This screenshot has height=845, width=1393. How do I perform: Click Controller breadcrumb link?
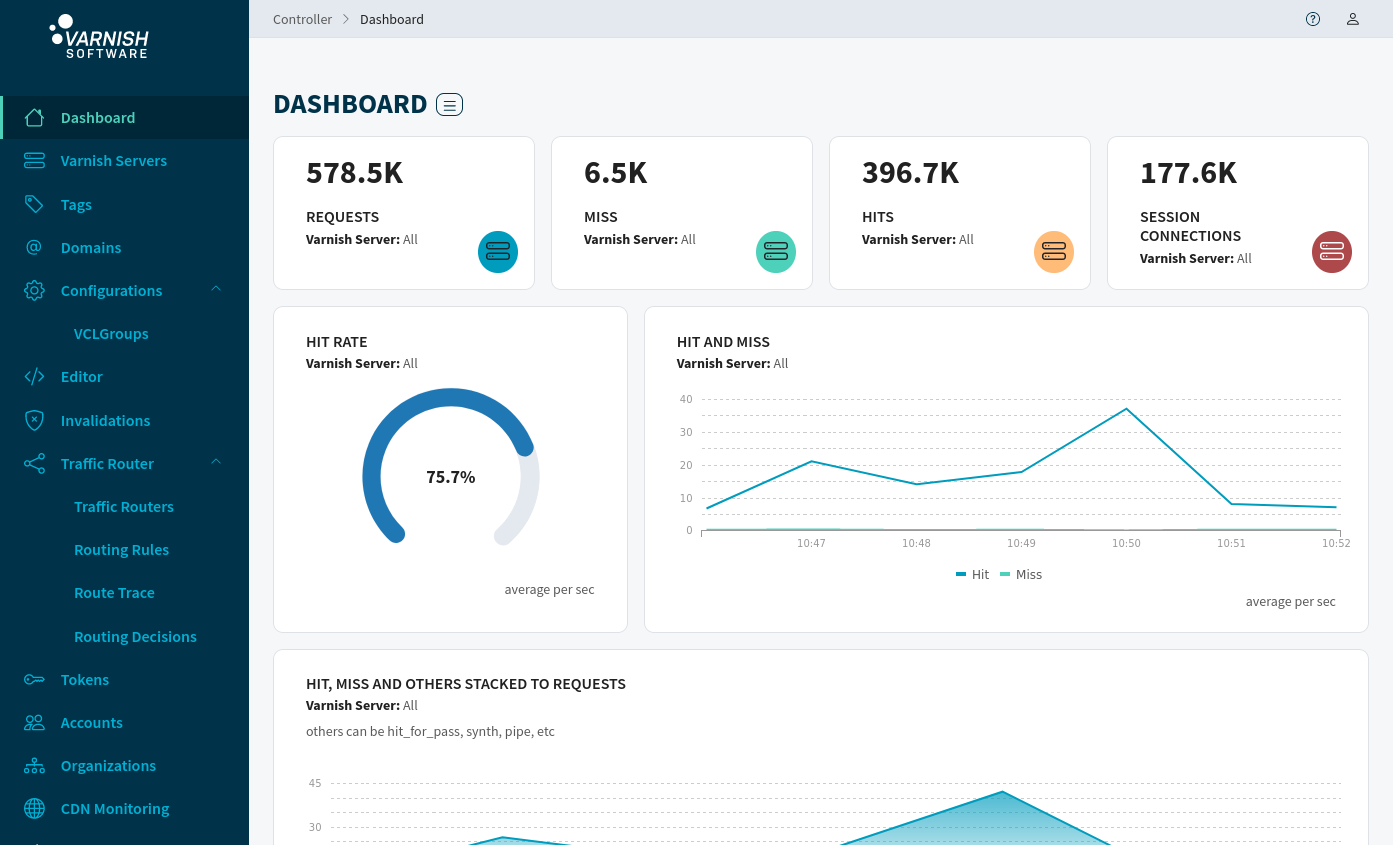click(x=302, y=19)
